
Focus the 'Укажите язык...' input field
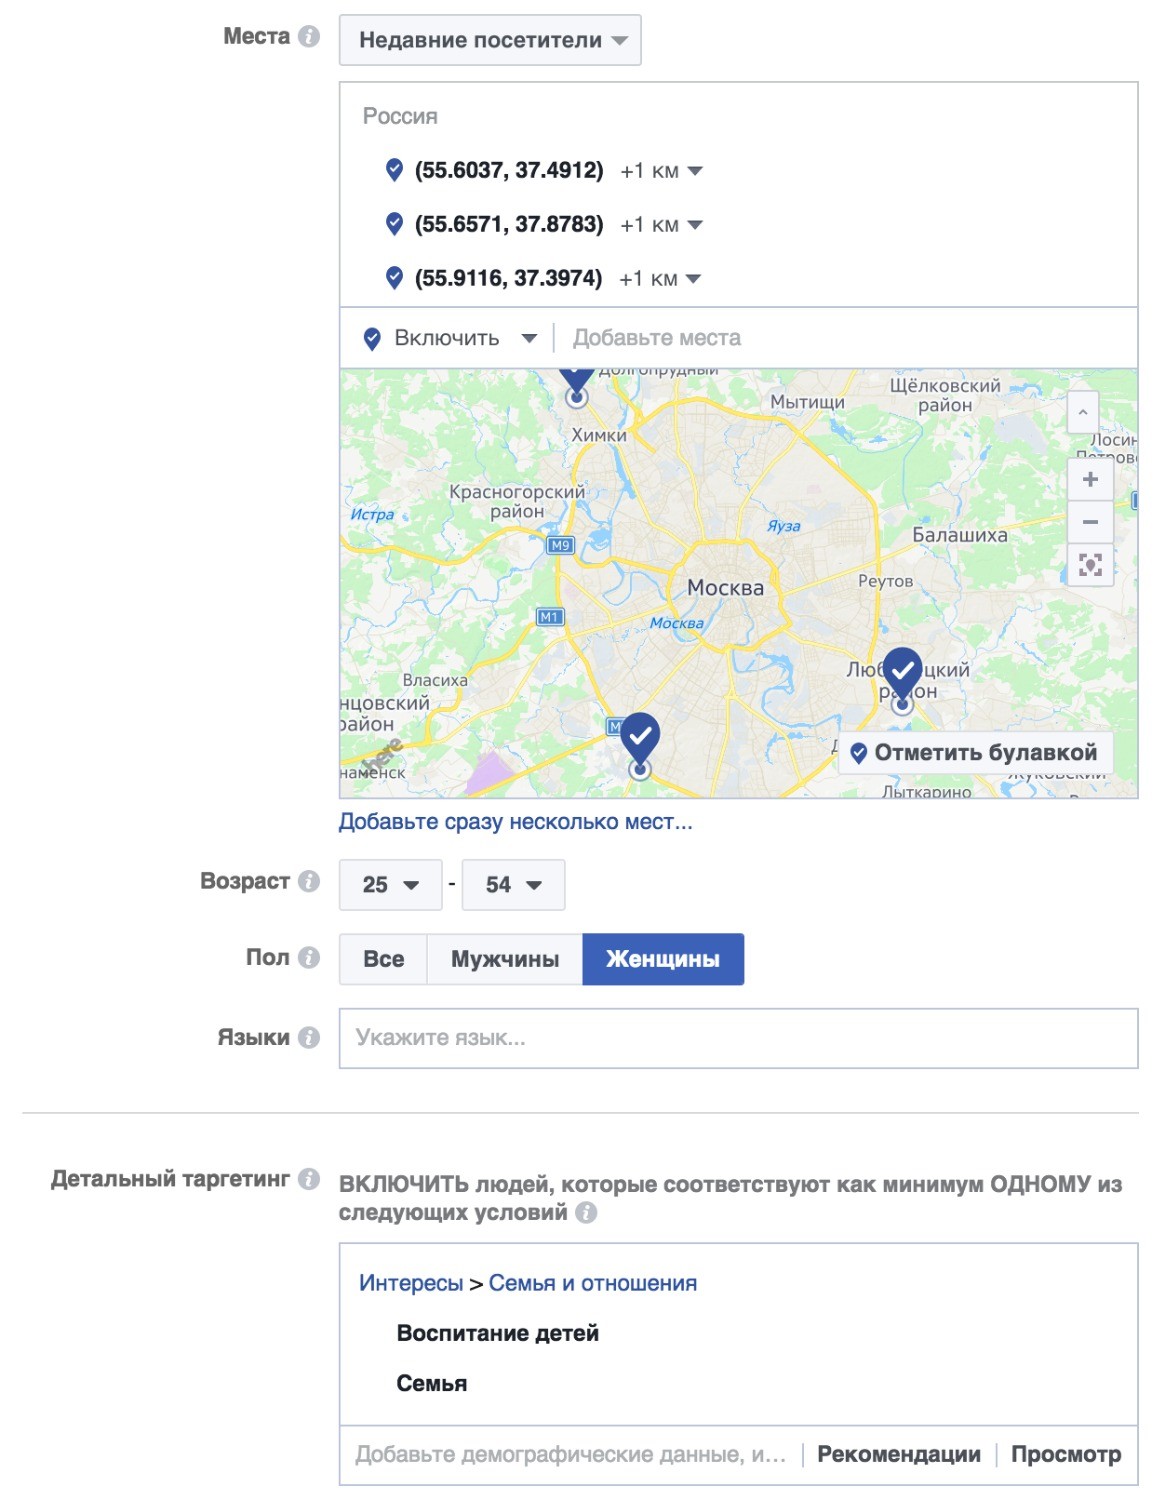click(x=738, y=1038)
